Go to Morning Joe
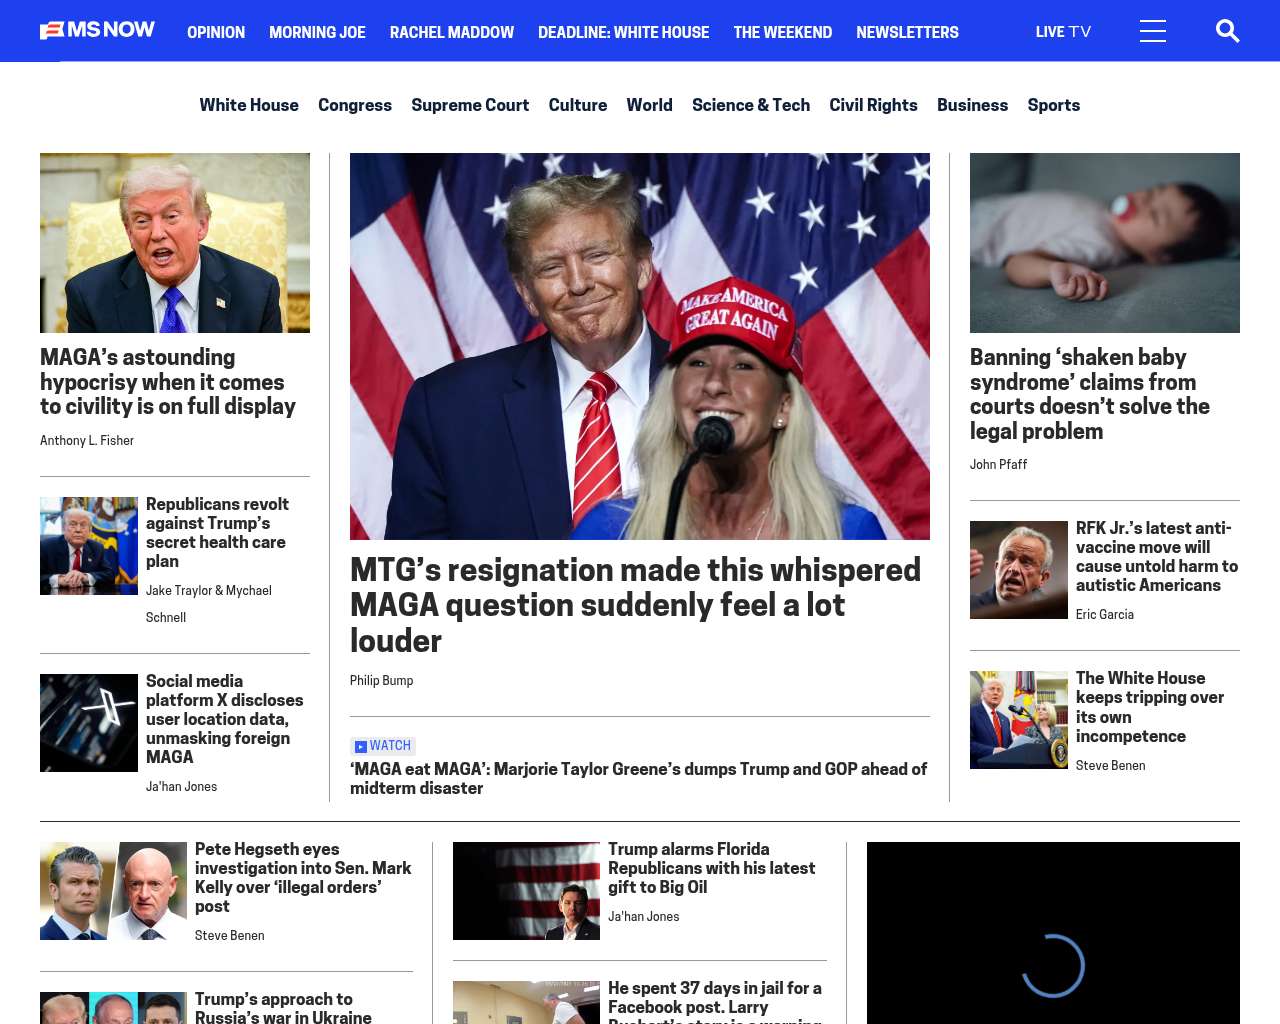This screenshot has width=1280, height=1024. (x=317, y=32)
